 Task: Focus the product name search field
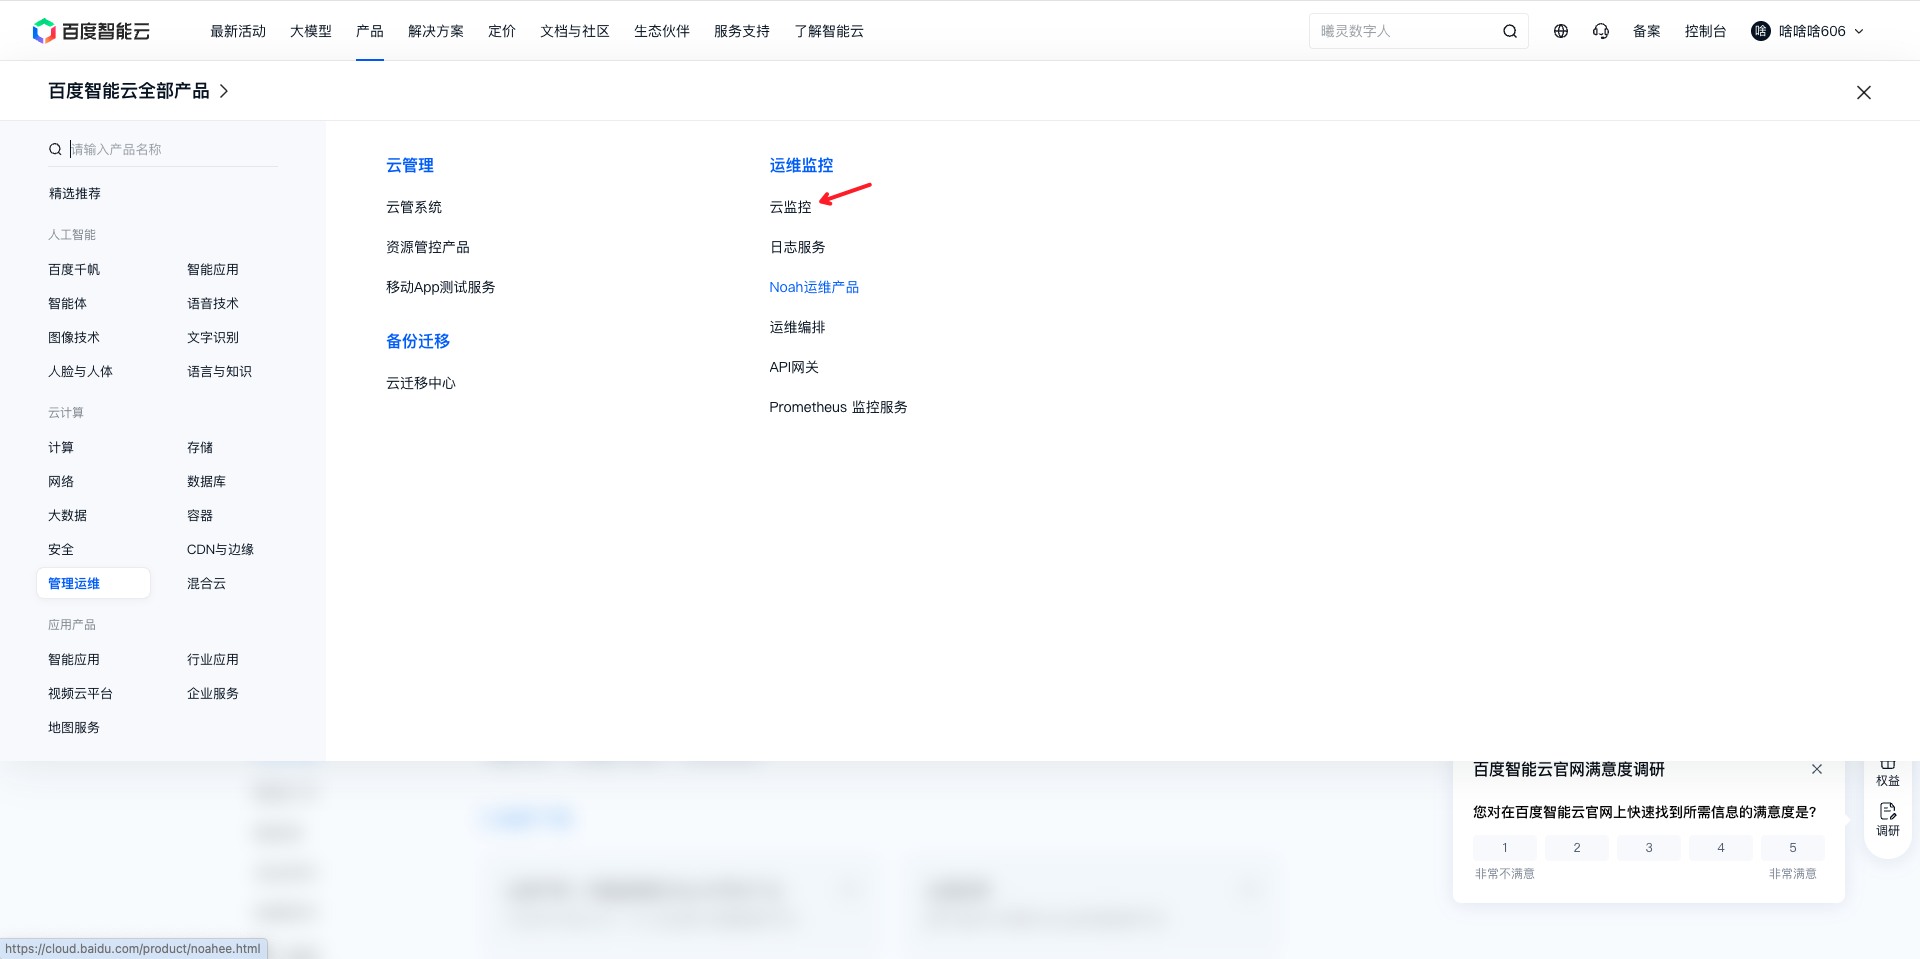pos(172,149)
